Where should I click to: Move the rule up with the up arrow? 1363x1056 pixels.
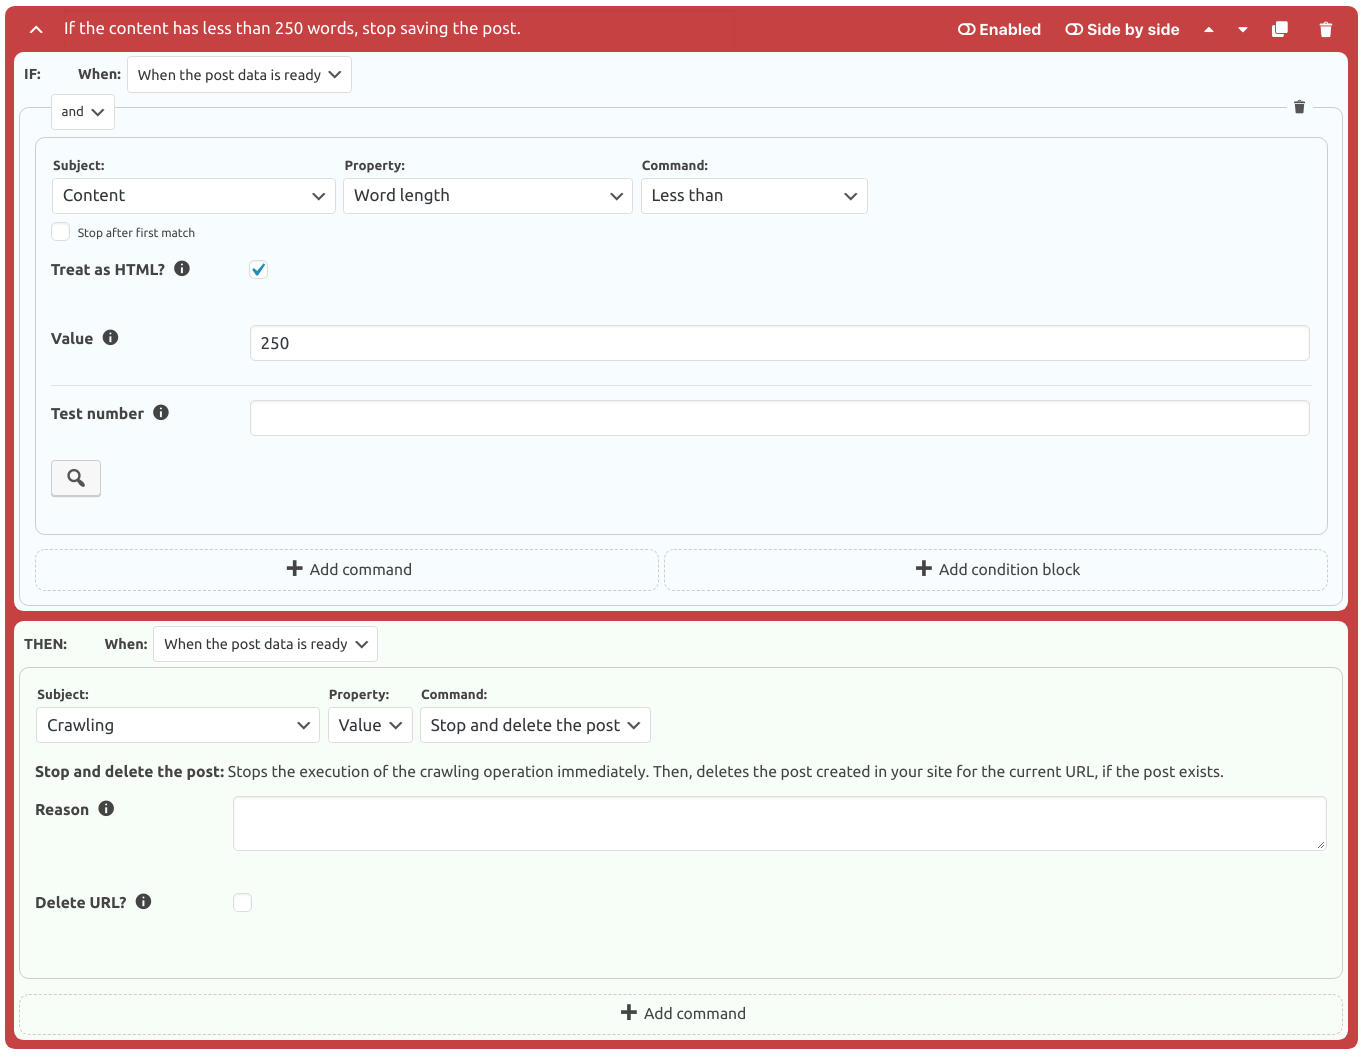pos(1208,30)
